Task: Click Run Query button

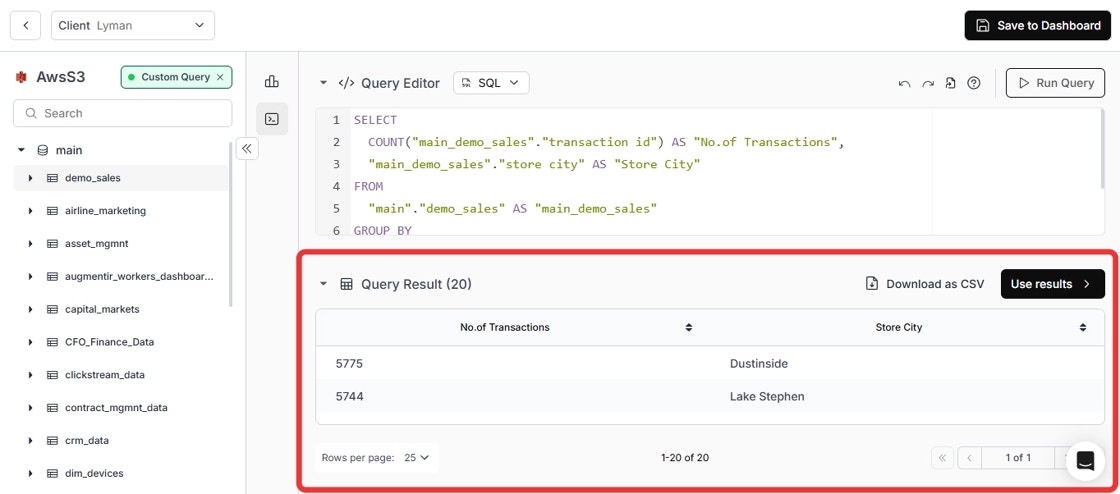Action: tap(1056, 83)
